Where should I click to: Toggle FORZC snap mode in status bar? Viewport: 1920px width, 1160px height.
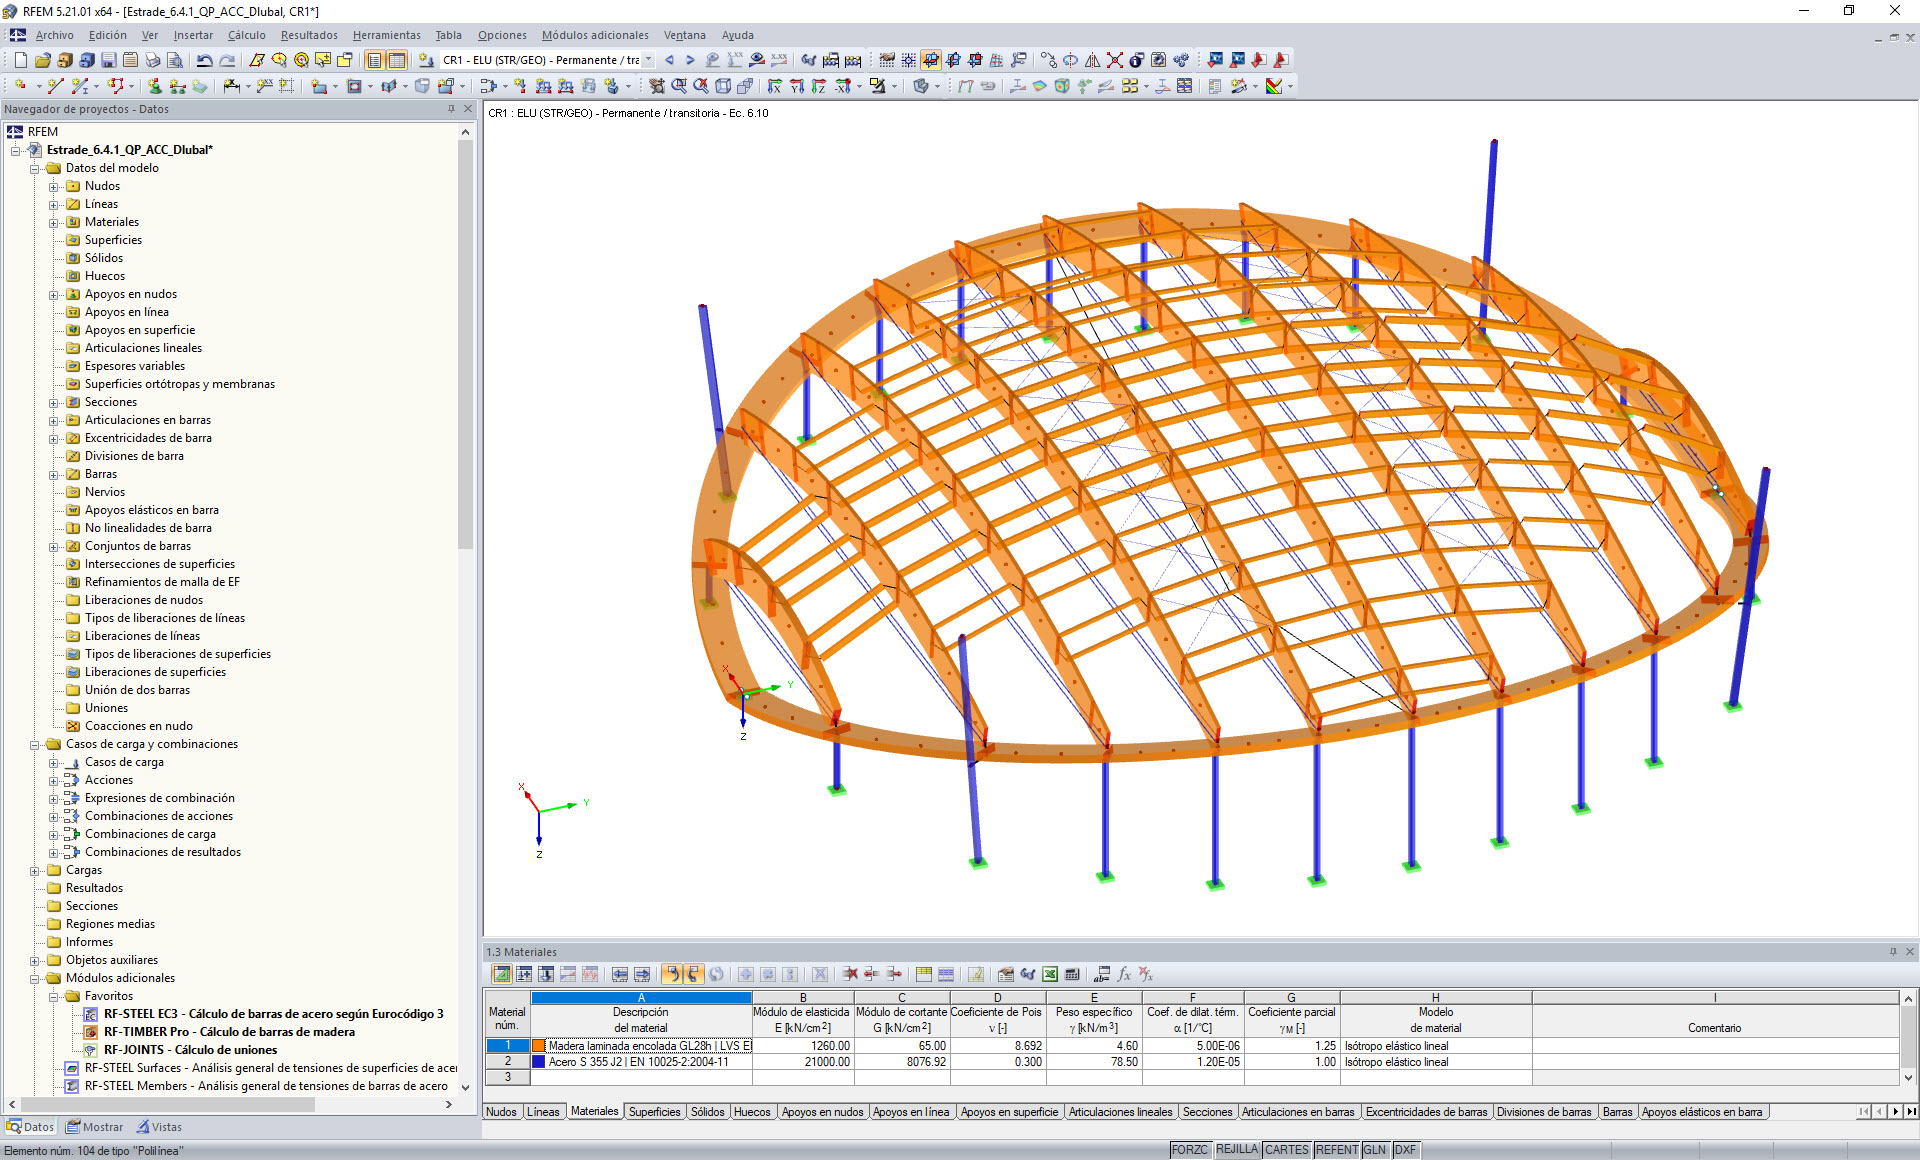[1190, 1149]
